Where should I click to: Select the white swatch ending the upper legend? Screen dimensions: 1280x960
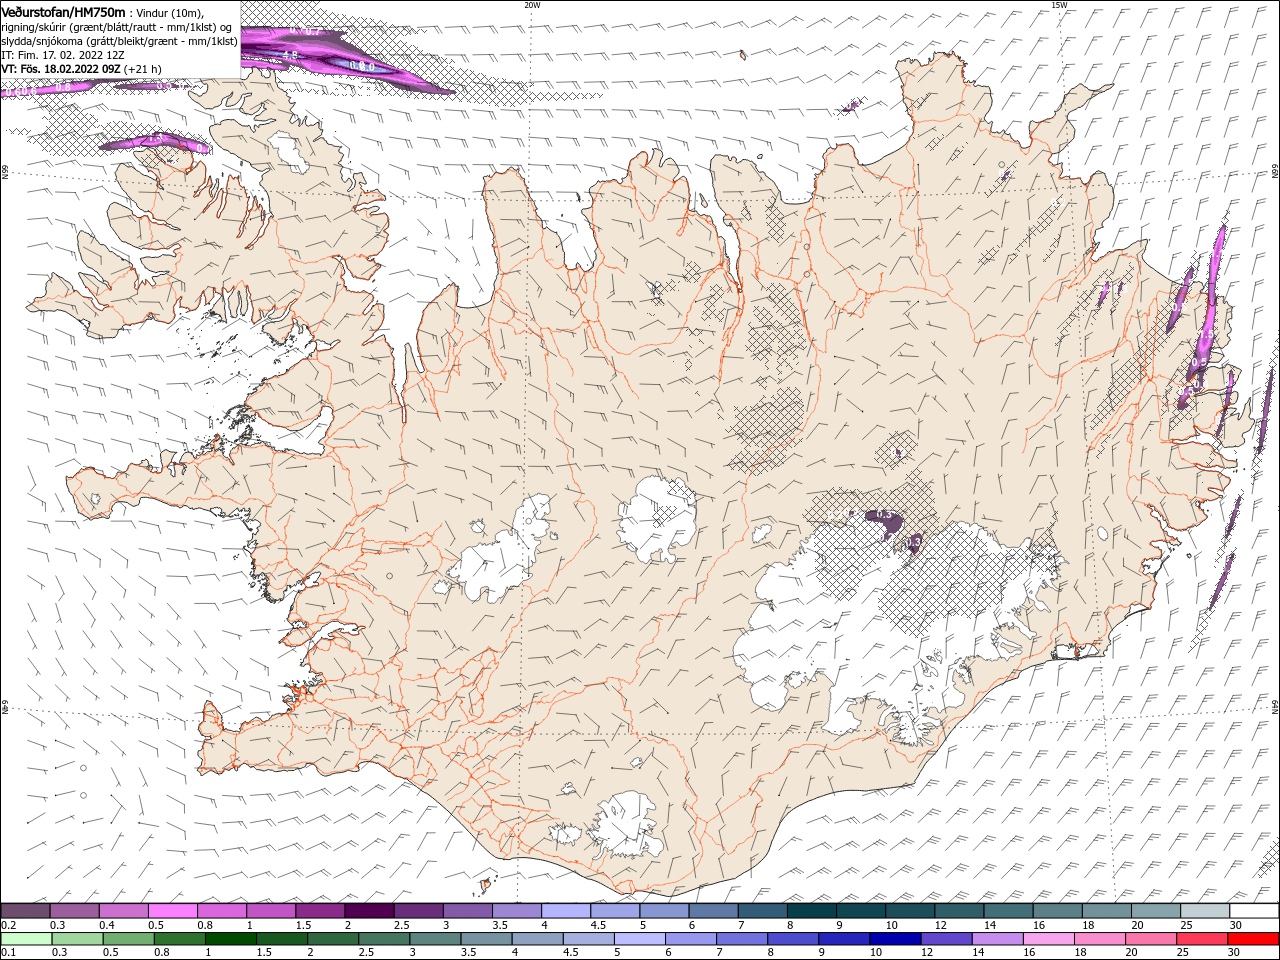(1254, 911)
